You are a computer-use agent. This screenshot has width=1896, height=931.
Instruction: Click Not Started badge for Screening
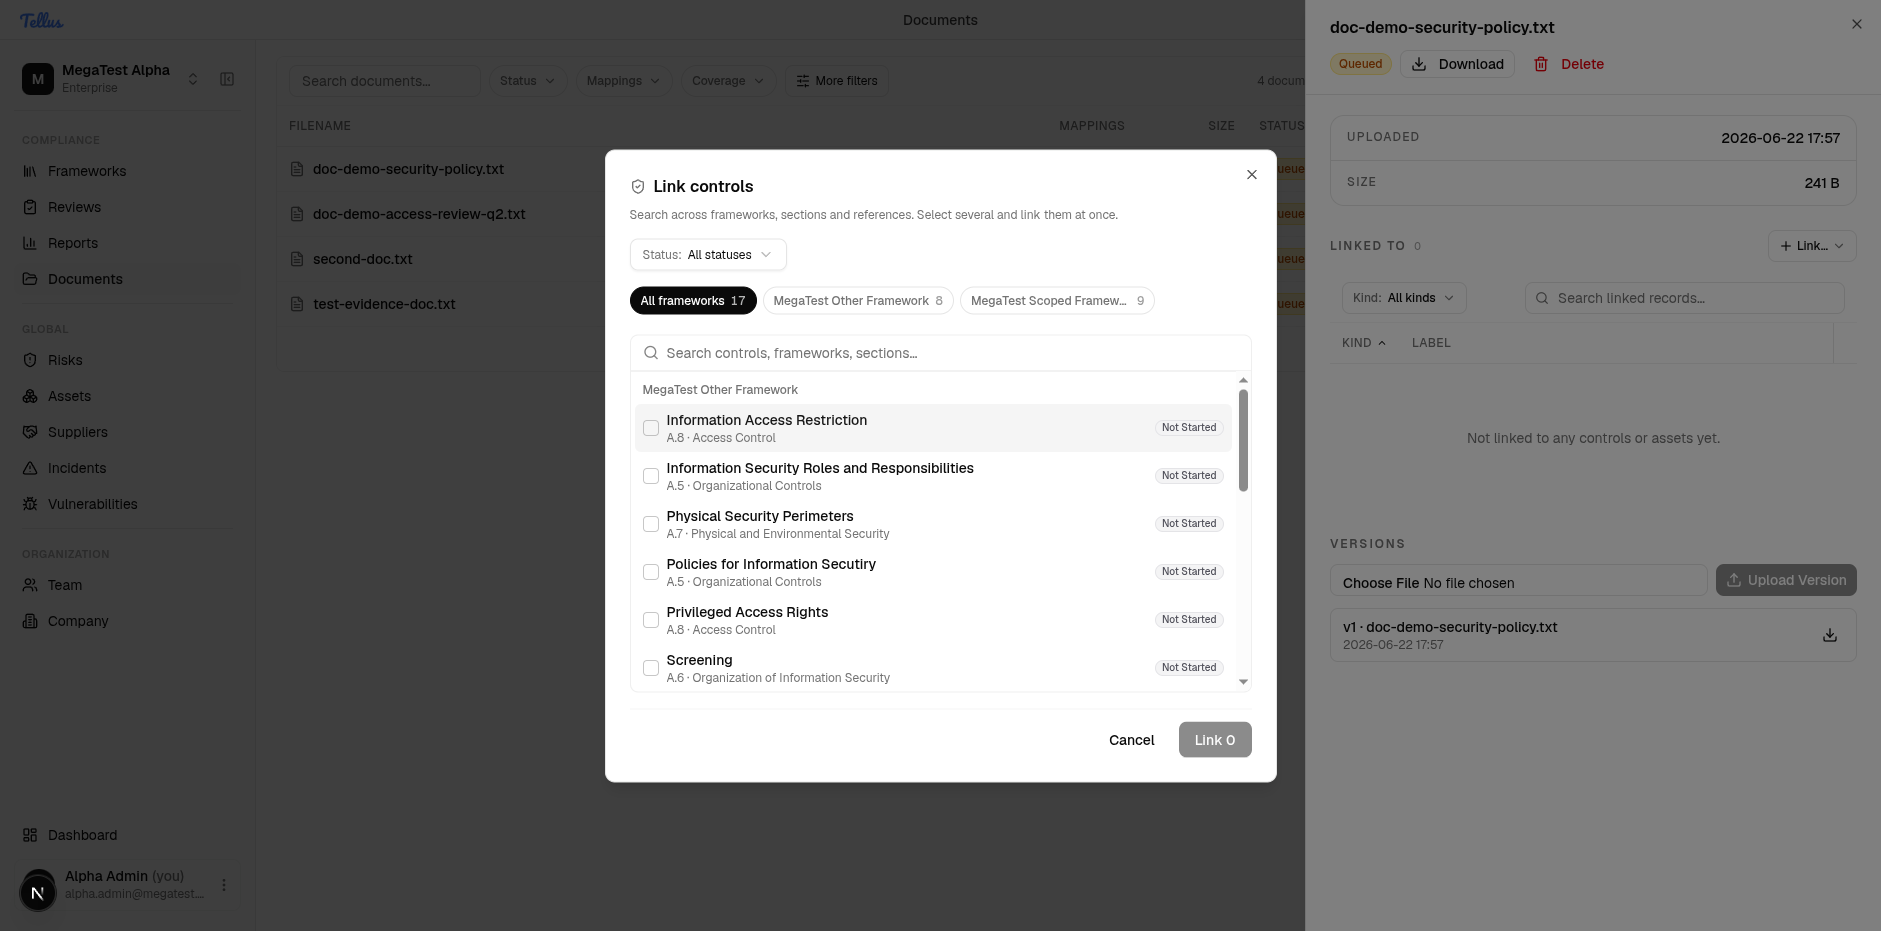point(1189,668)
